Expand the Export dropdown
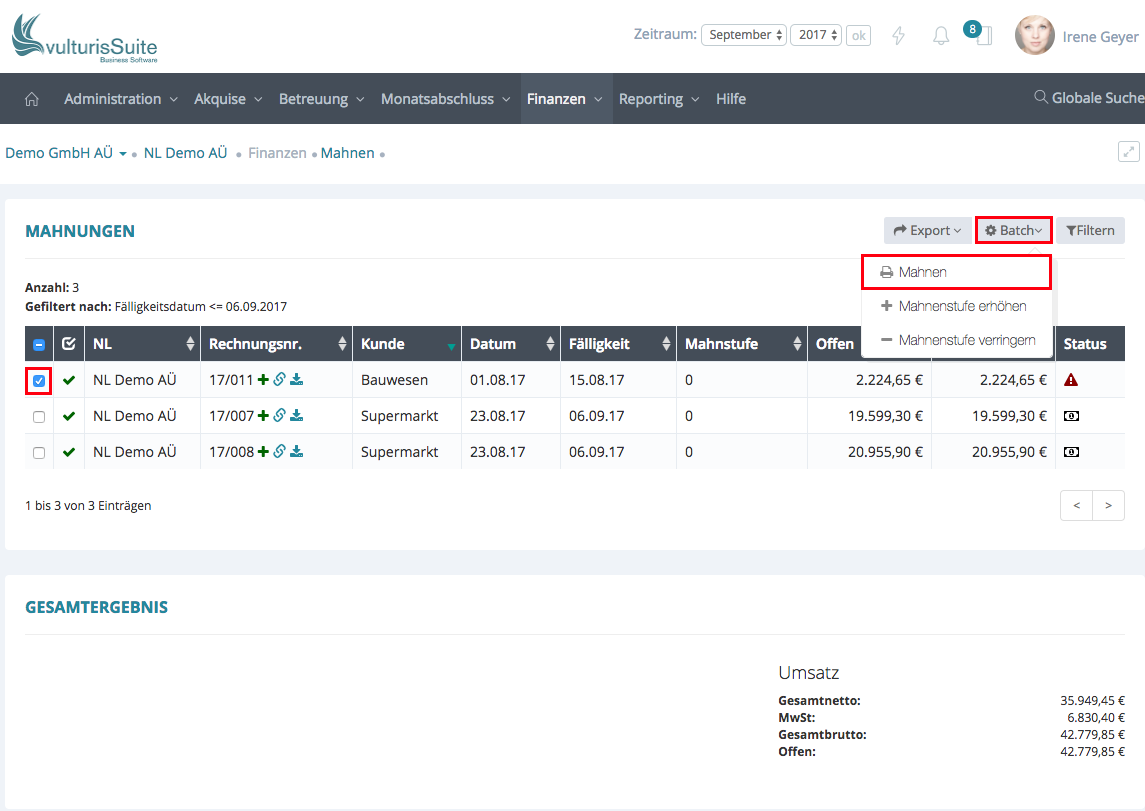The width and height of the screenshot is (1145, 811). (926, 231)
